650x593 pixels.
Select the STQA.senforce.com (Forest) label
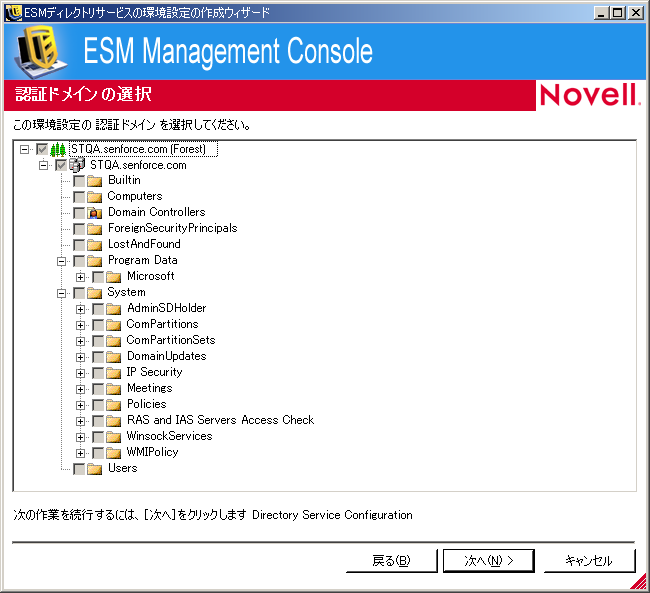143,149
